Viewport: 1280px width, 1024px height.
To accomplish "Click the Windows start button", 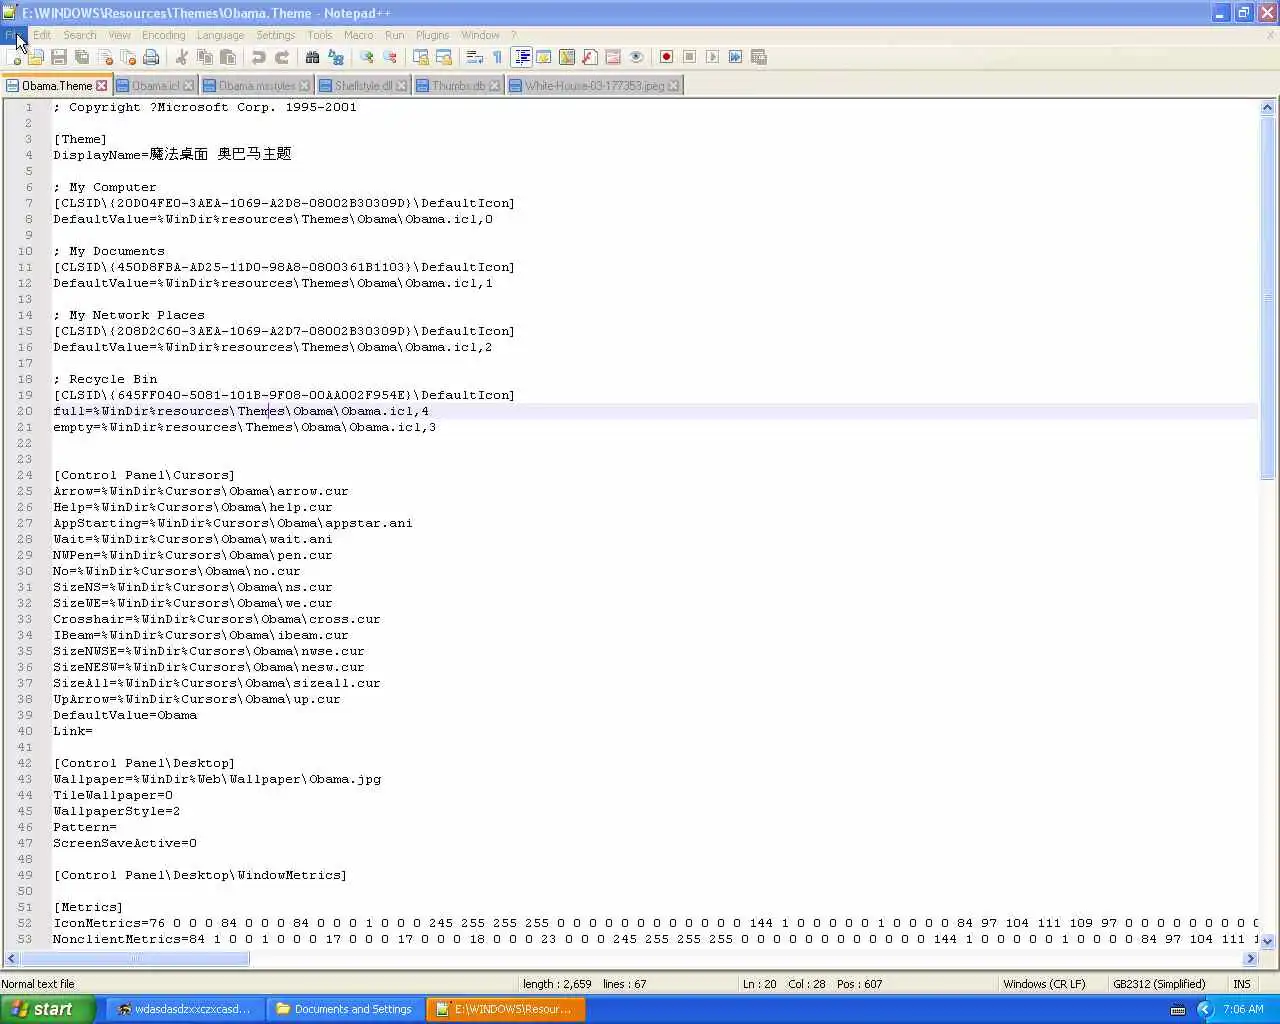I will pyautogui.click(x=47, y=1009).
